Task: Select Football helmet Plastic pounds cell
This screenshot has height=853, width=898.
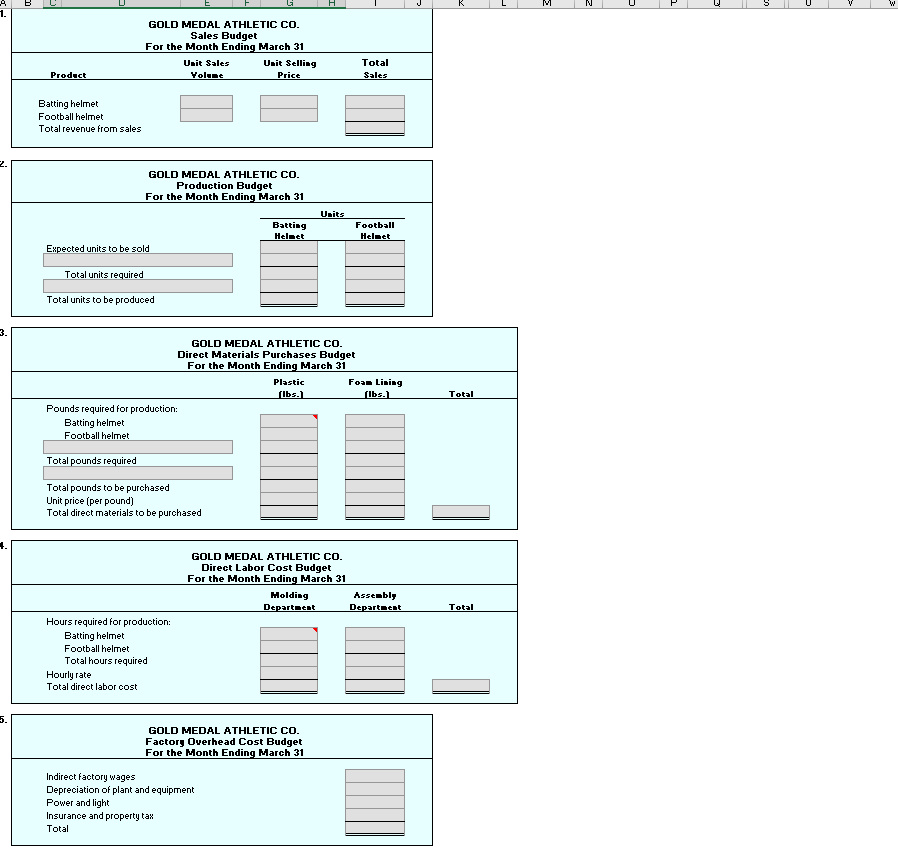Action: (289, 434)
